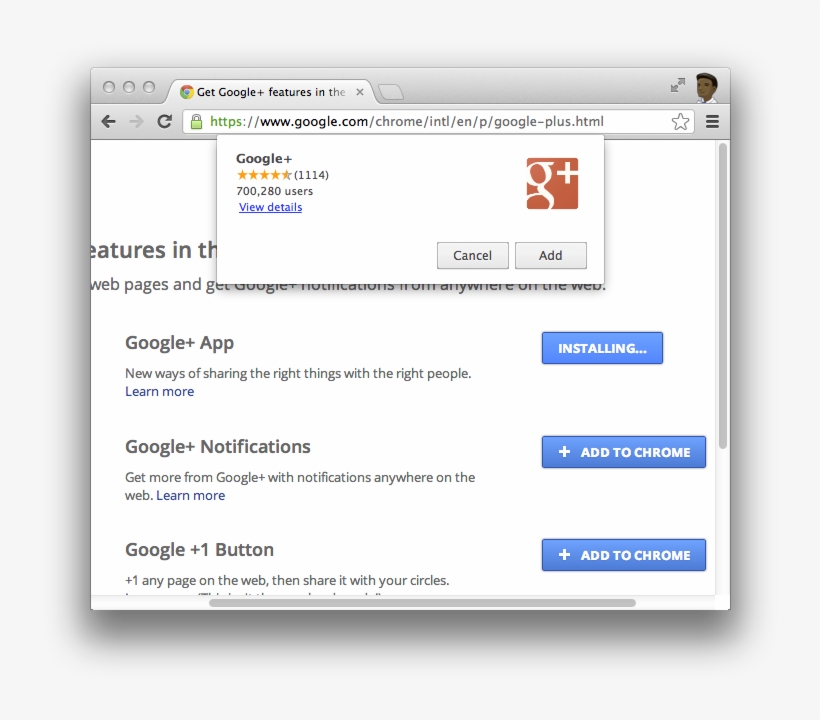The height and width of the screenshot is (720, 820).
Task: Open the Chrome menu via hamburger icon
Action: (x=712, y=121)
